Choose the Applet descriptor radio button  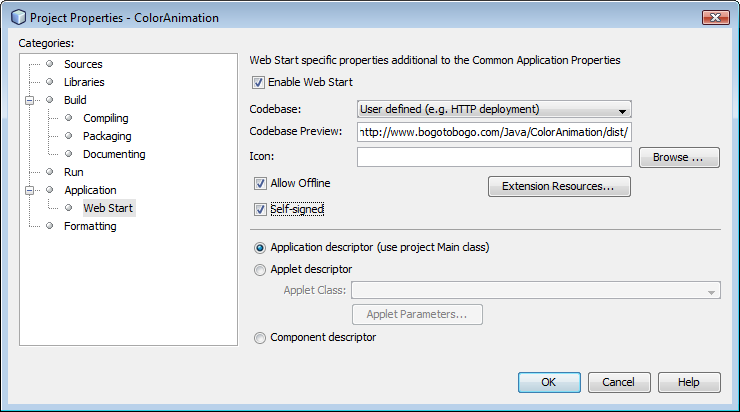click(x=260, y=270)
